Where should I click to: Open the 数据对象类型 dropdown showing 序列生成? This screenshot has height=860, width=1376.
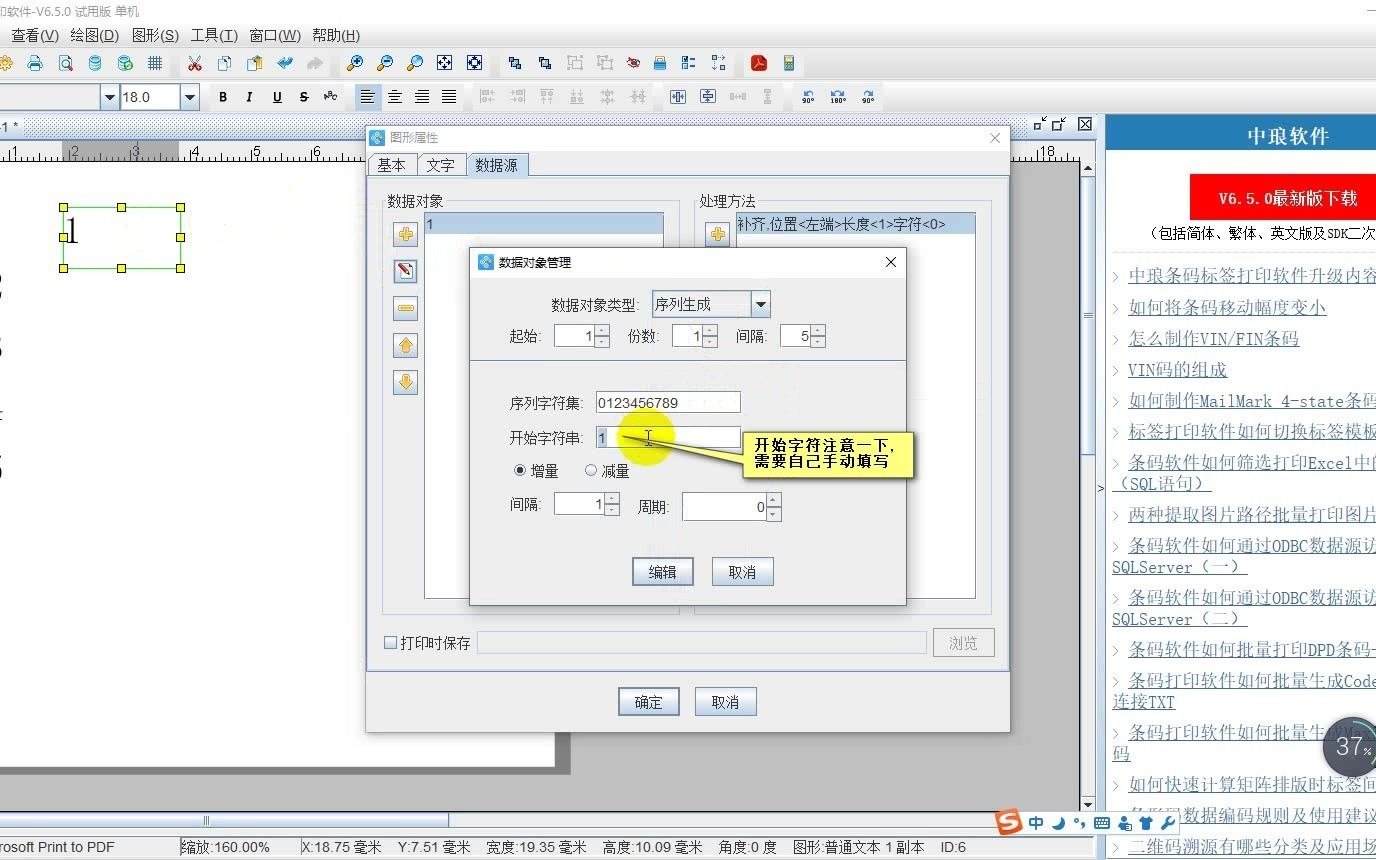pyautogui.click(x=760, y=303)
